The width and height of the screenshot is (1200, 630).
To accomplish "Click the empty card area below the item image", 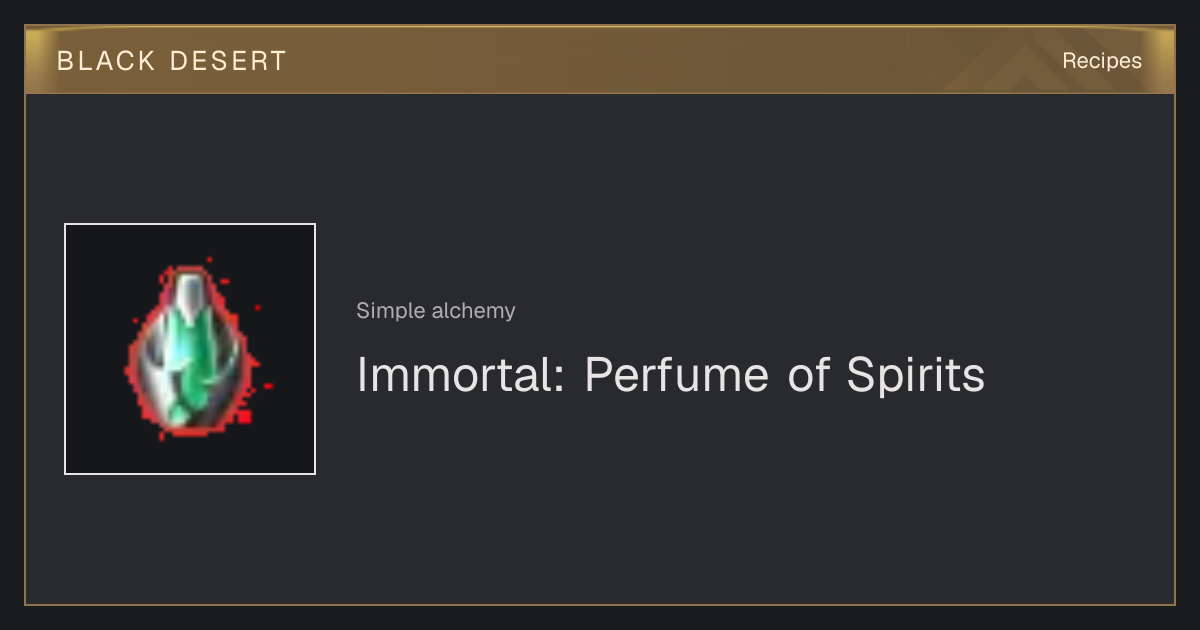I will (x=190, y=538).
